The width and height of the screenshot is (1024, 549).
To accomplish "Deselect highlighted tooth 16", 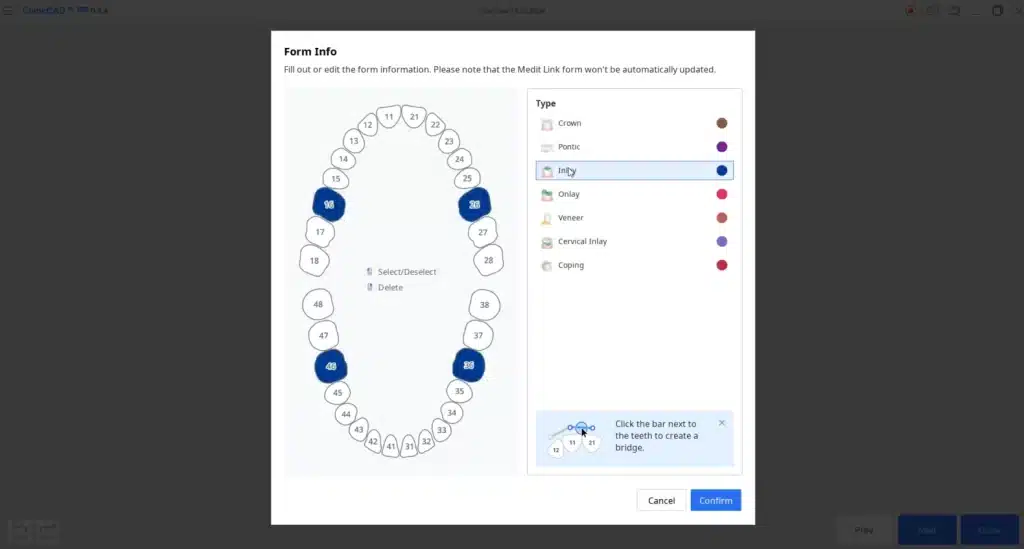I will pyautogui.click(x=328, y=205).
